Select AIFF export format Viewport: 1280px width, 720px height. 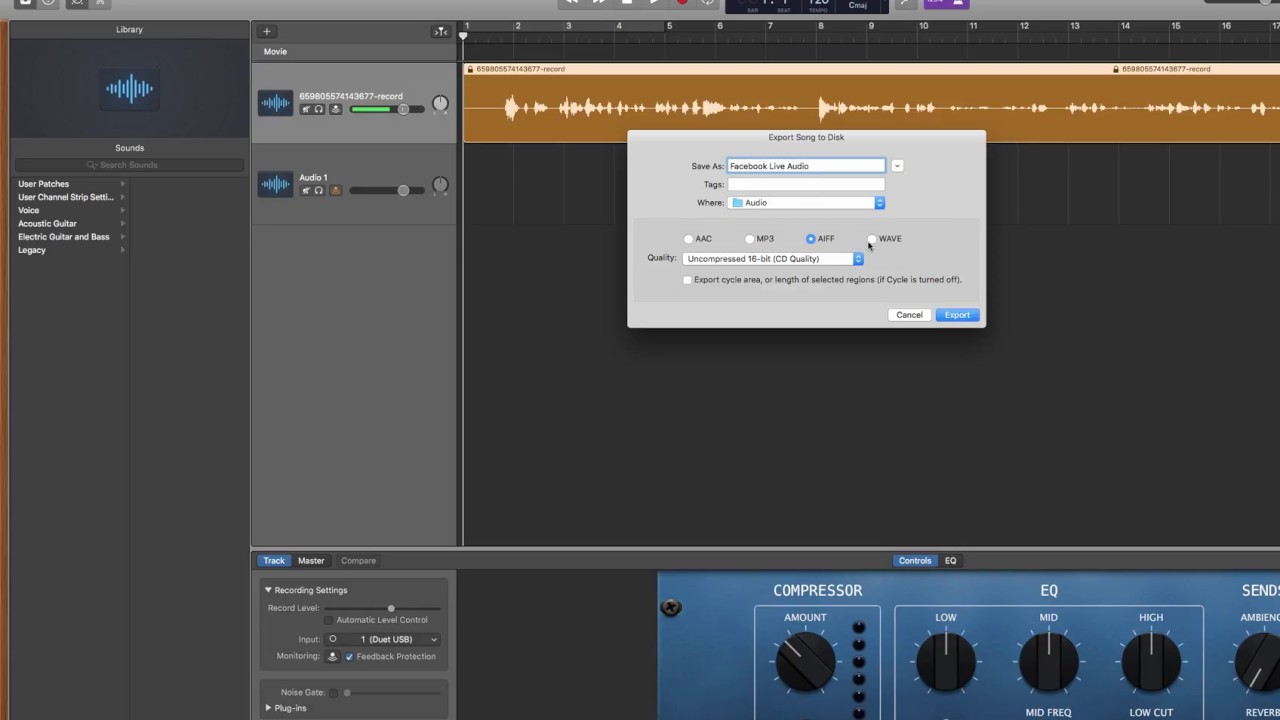[x=811, y=239]
